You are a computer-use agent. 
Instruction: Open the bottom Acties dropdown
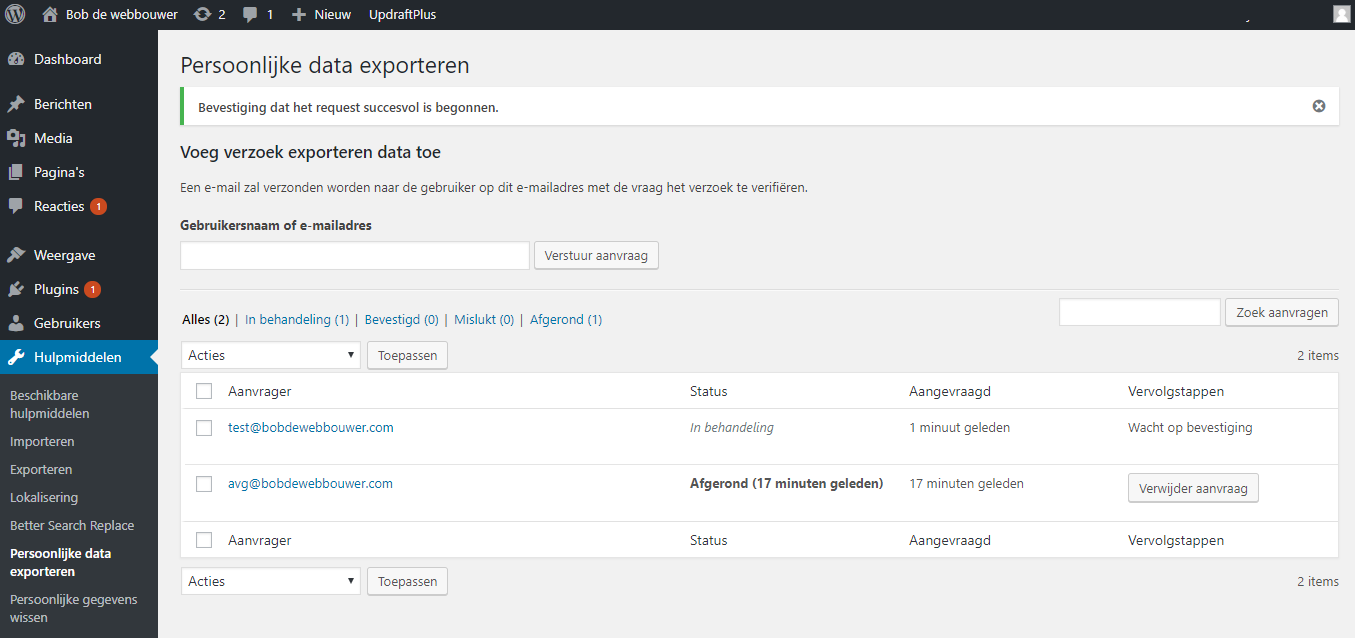(270, 581)
